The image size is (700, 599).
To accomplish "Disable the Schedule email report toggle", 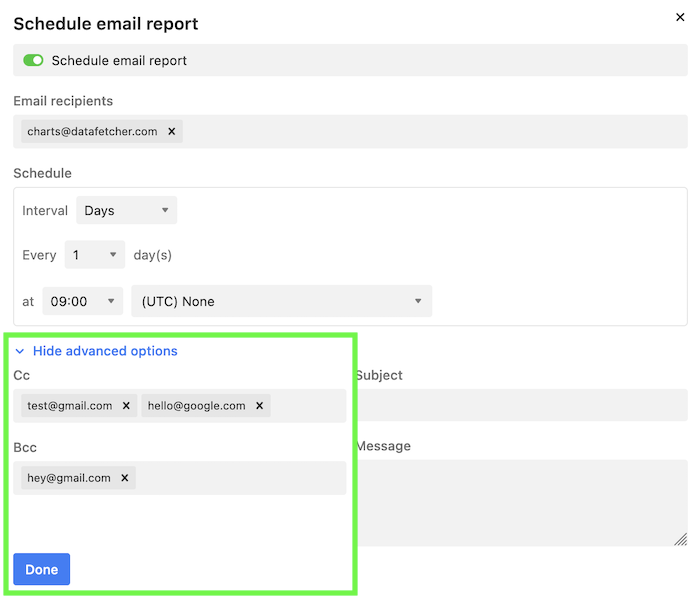I will point(34,60).
